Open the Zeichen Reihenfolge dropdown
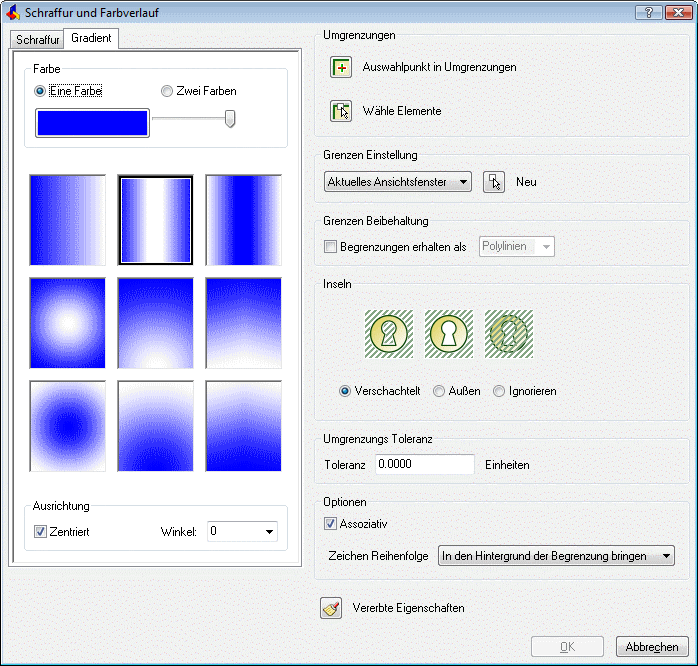Viewport: 698px width, 666px height. pyautogui.click(x=556, y=556)
